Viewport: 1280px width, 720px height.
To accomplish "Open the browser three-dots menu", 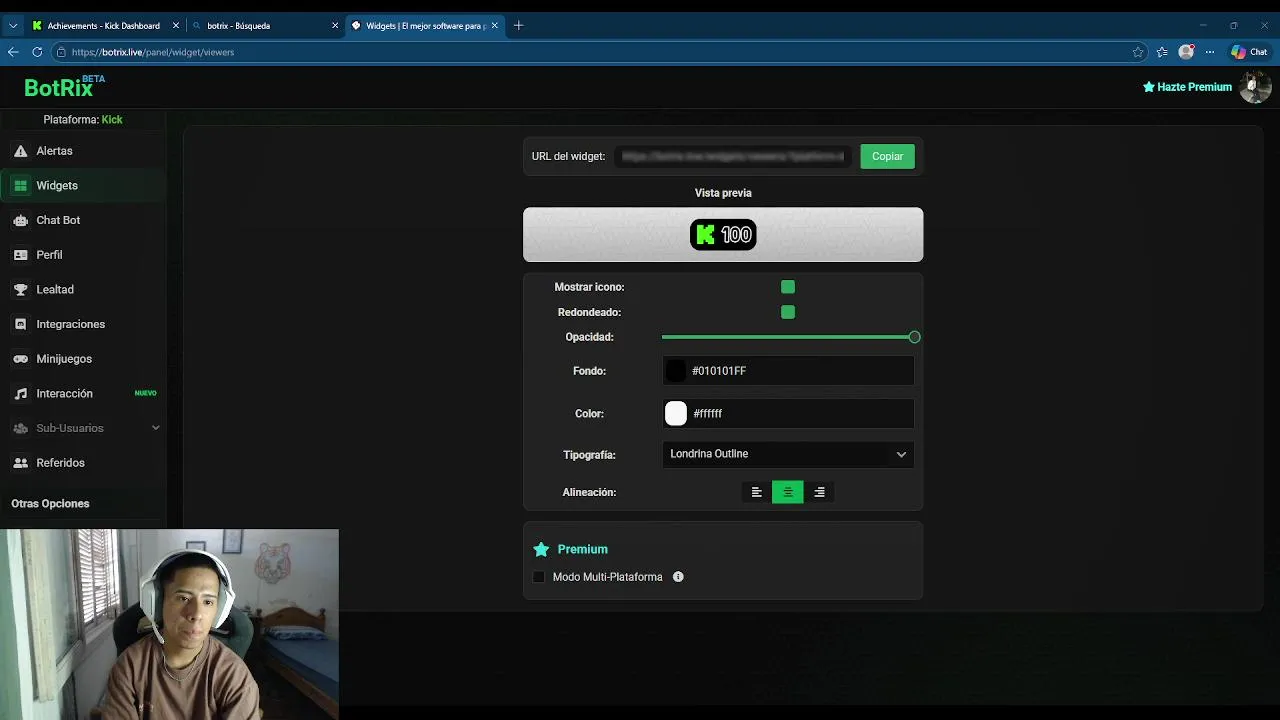I will (x=1210, y=52).
